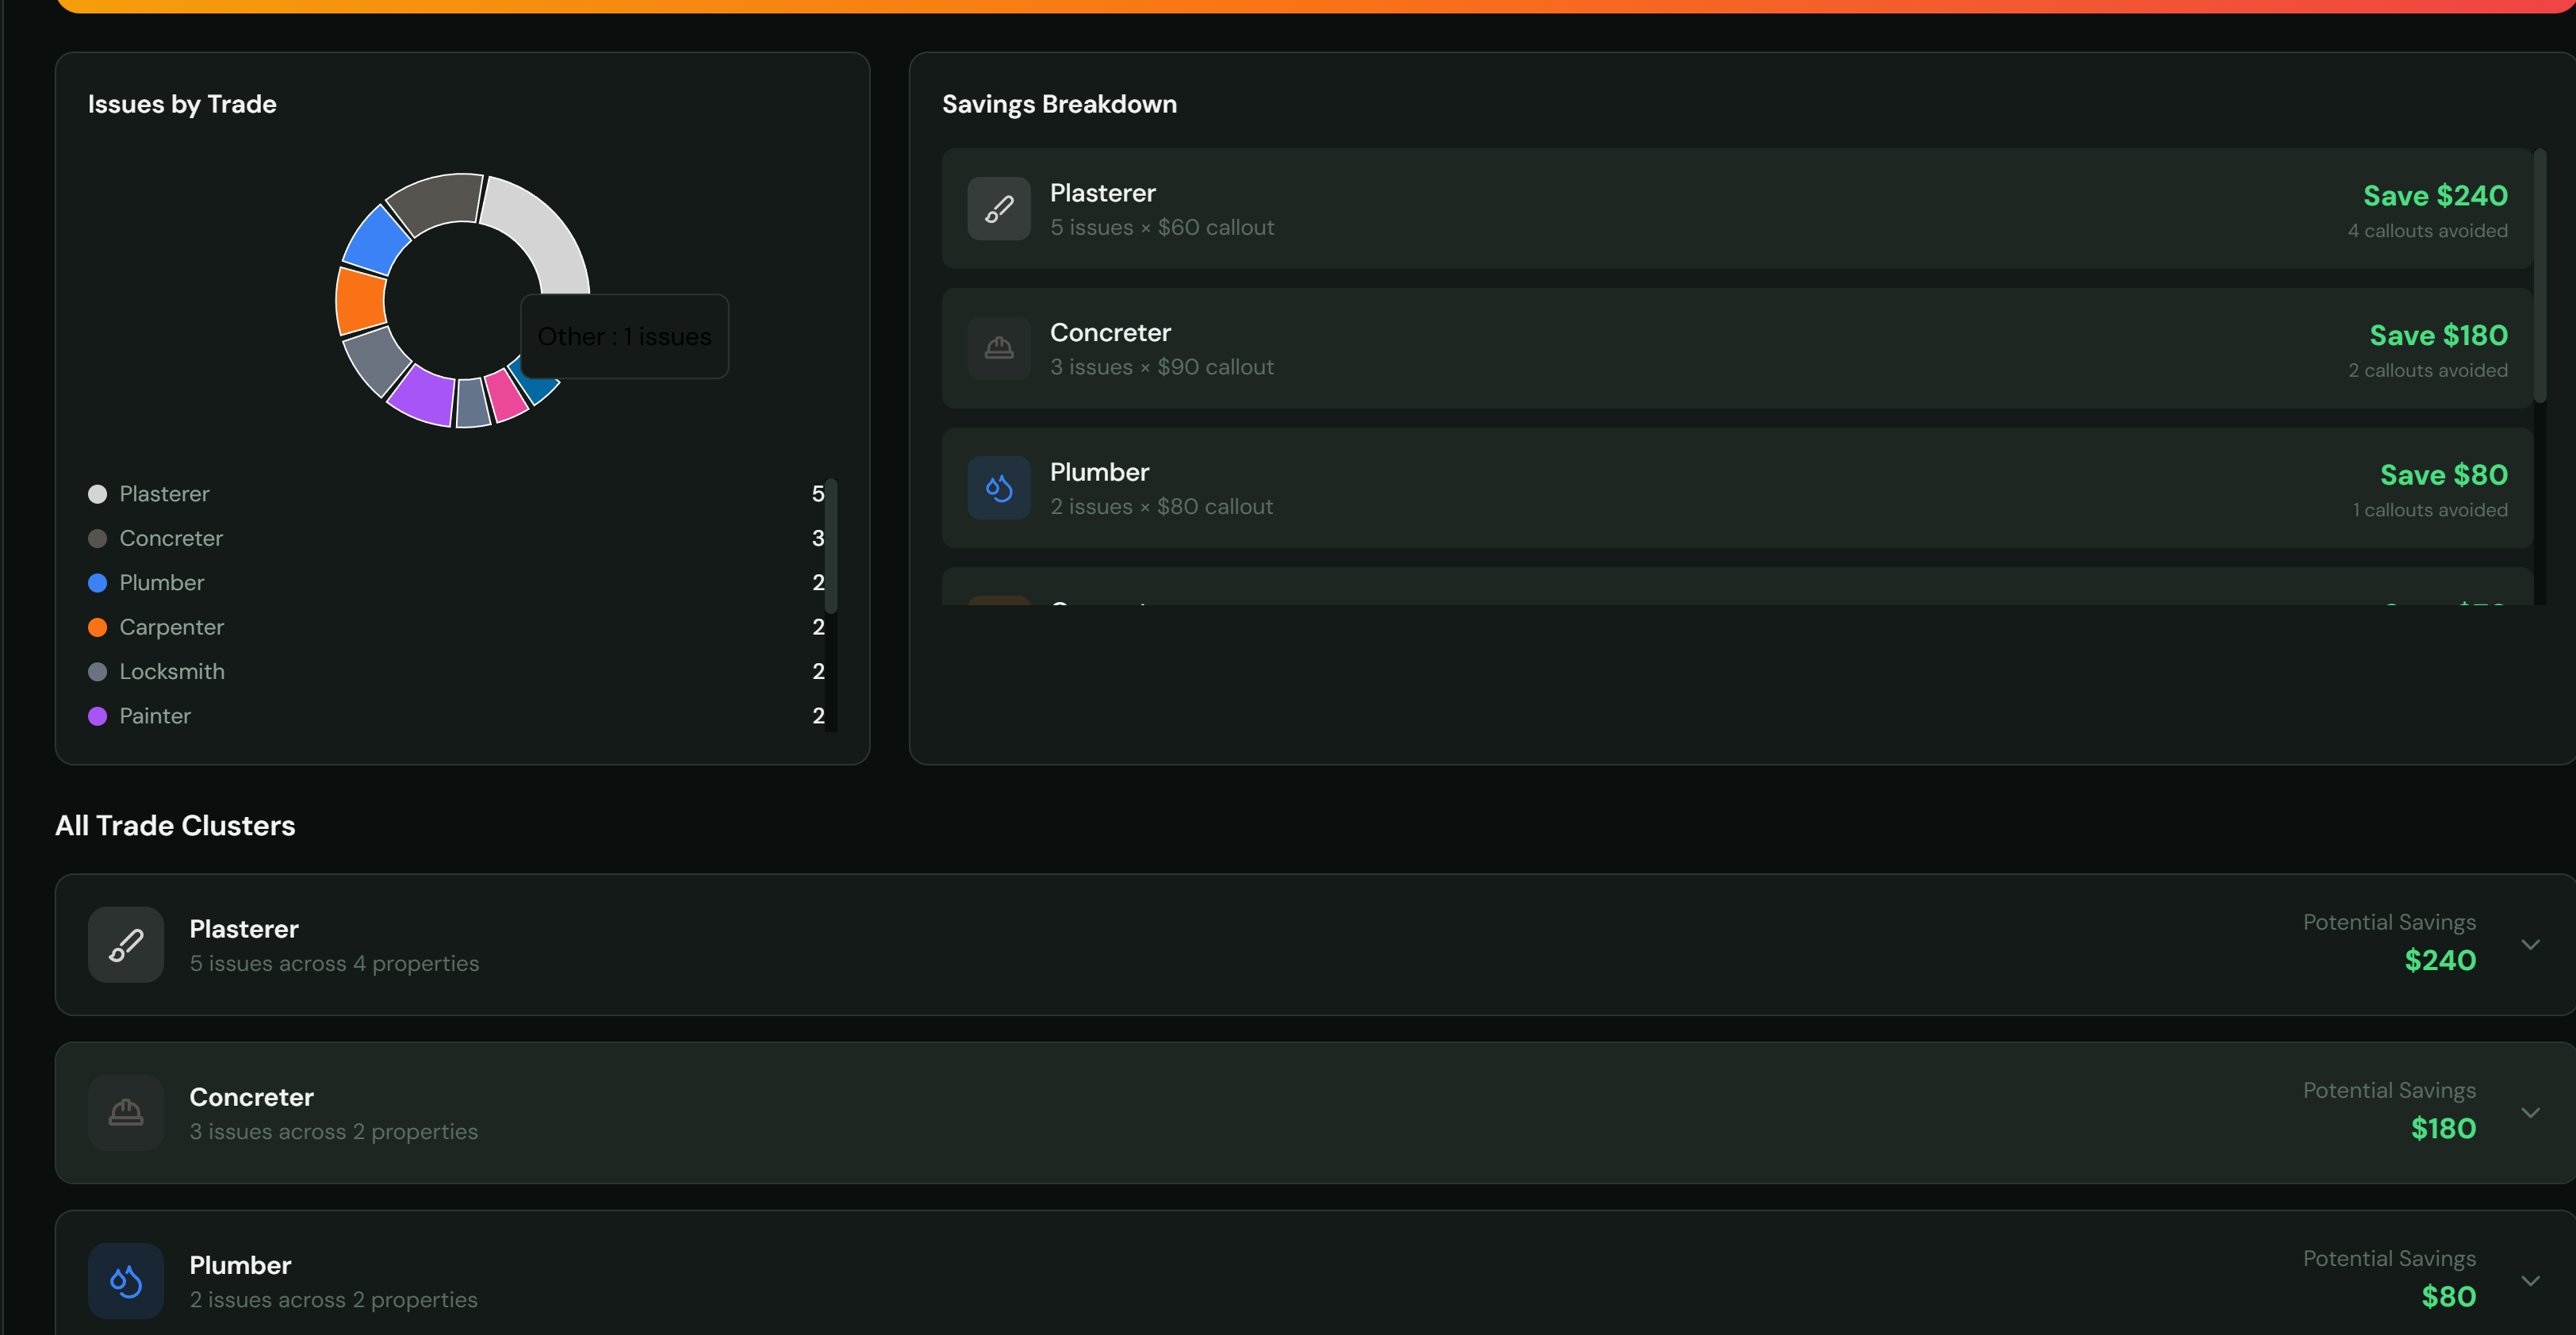Click the Concreter hard hat icon in All Trade Clusters

pyautogui.click(x=126, y=1113)
